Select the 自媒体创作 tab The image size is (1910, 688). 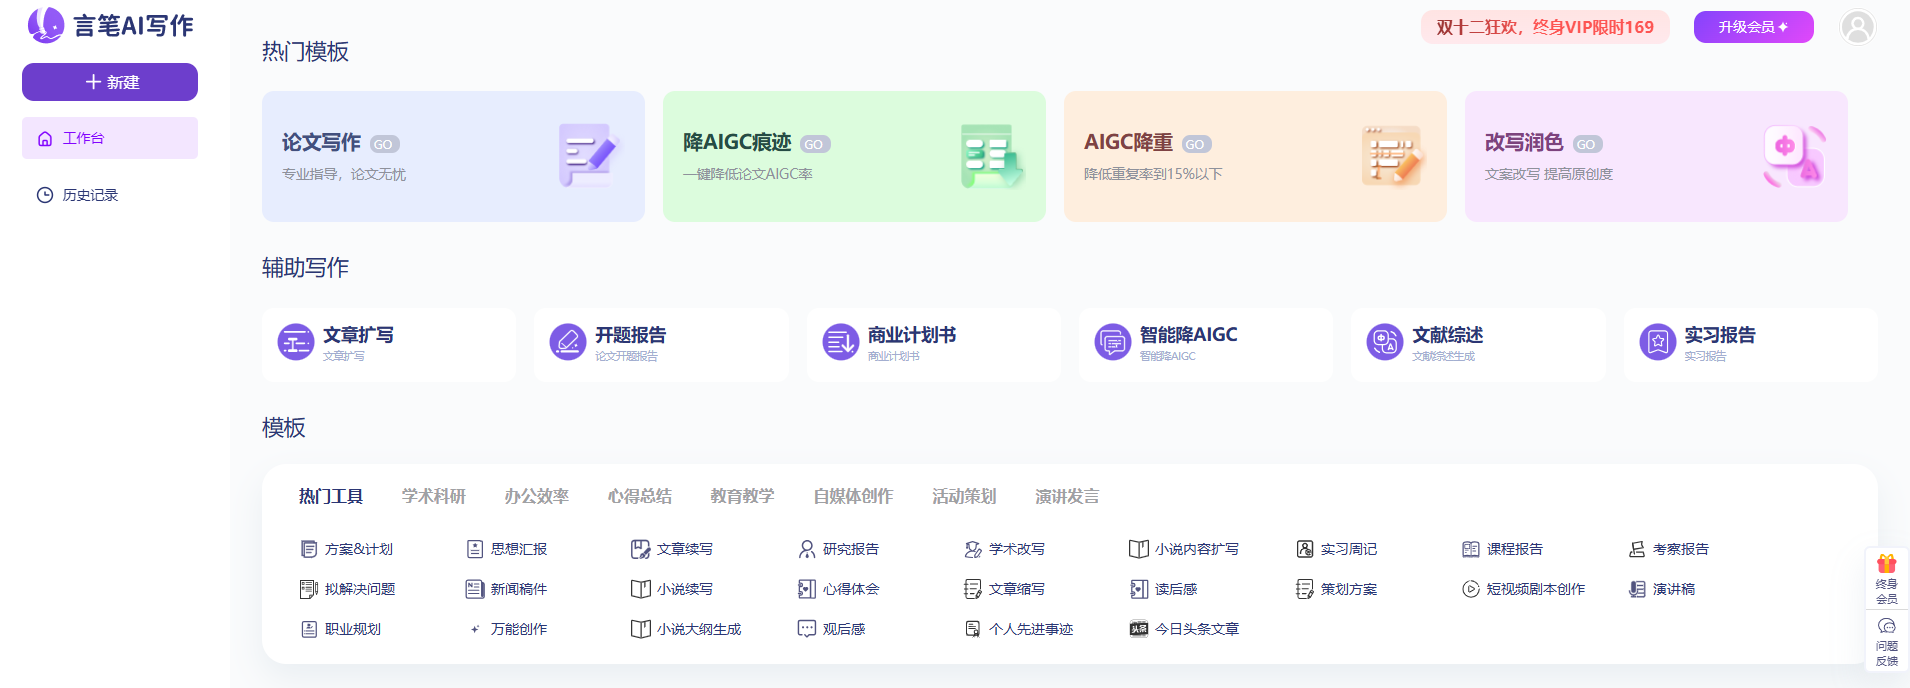coord(852,496)
